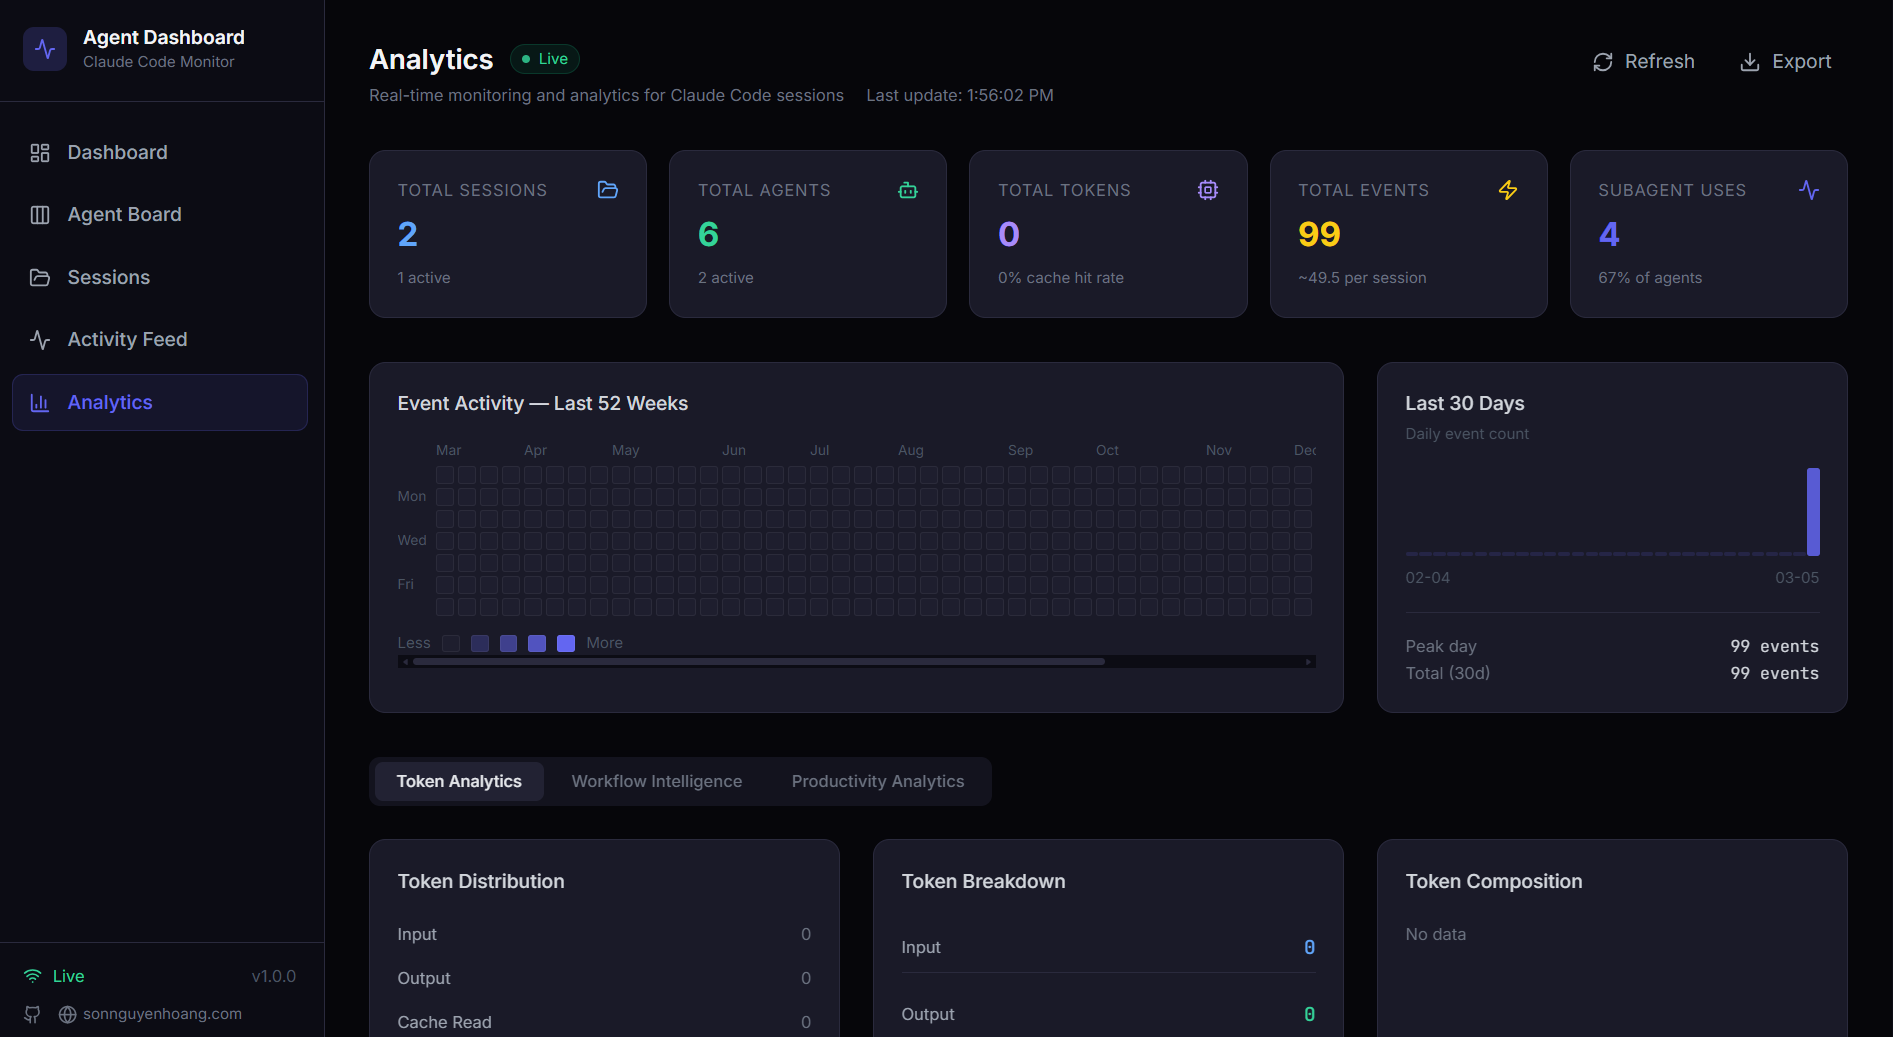The height and width of the screenshot is (1037, 1893).
Task: Click the Sessions folder icon
Action: 40,277
